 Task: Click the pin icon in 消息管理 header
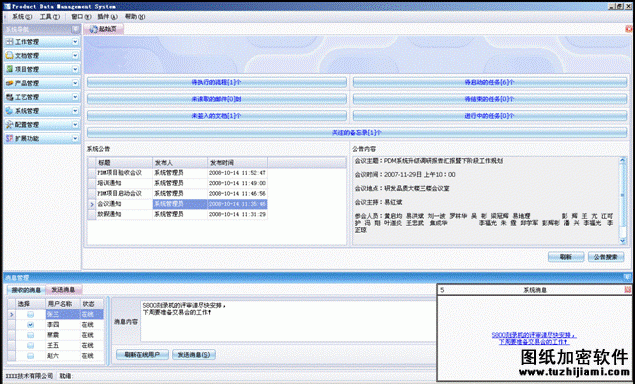(x=627, y=277)
